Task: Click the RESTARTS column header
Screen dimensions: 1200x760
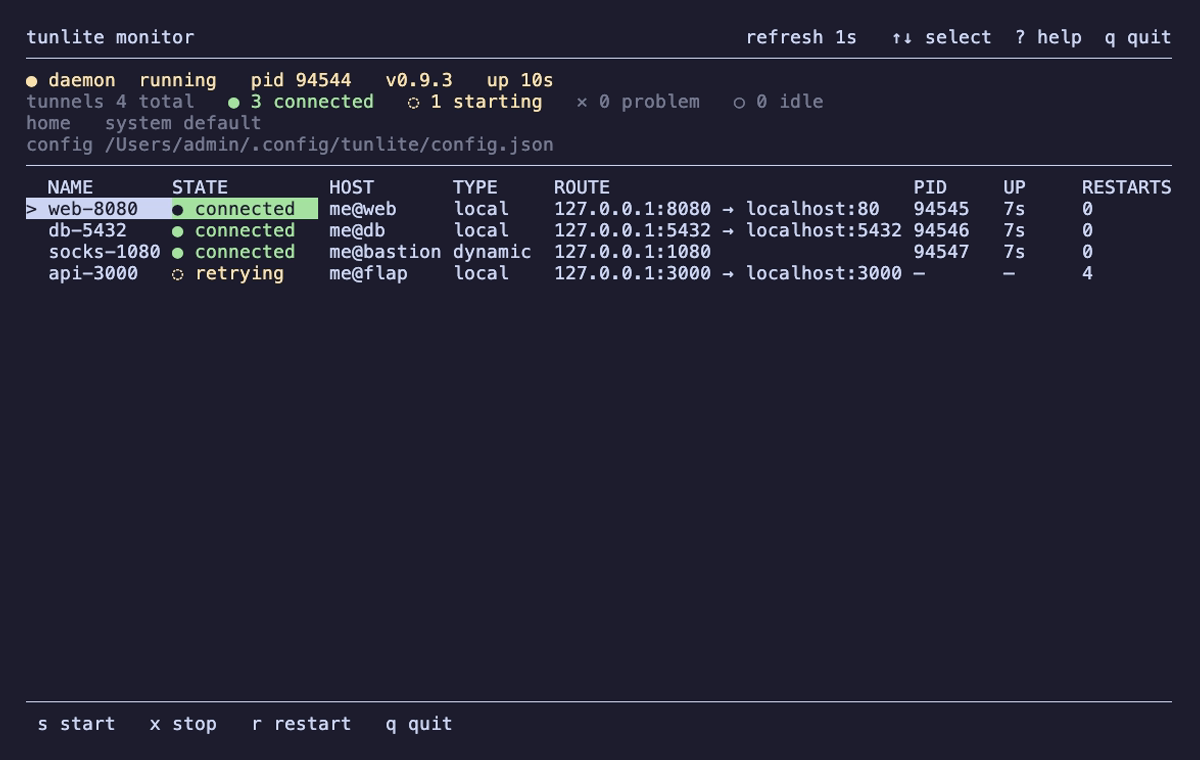Action: click(x=1126, y=187)
